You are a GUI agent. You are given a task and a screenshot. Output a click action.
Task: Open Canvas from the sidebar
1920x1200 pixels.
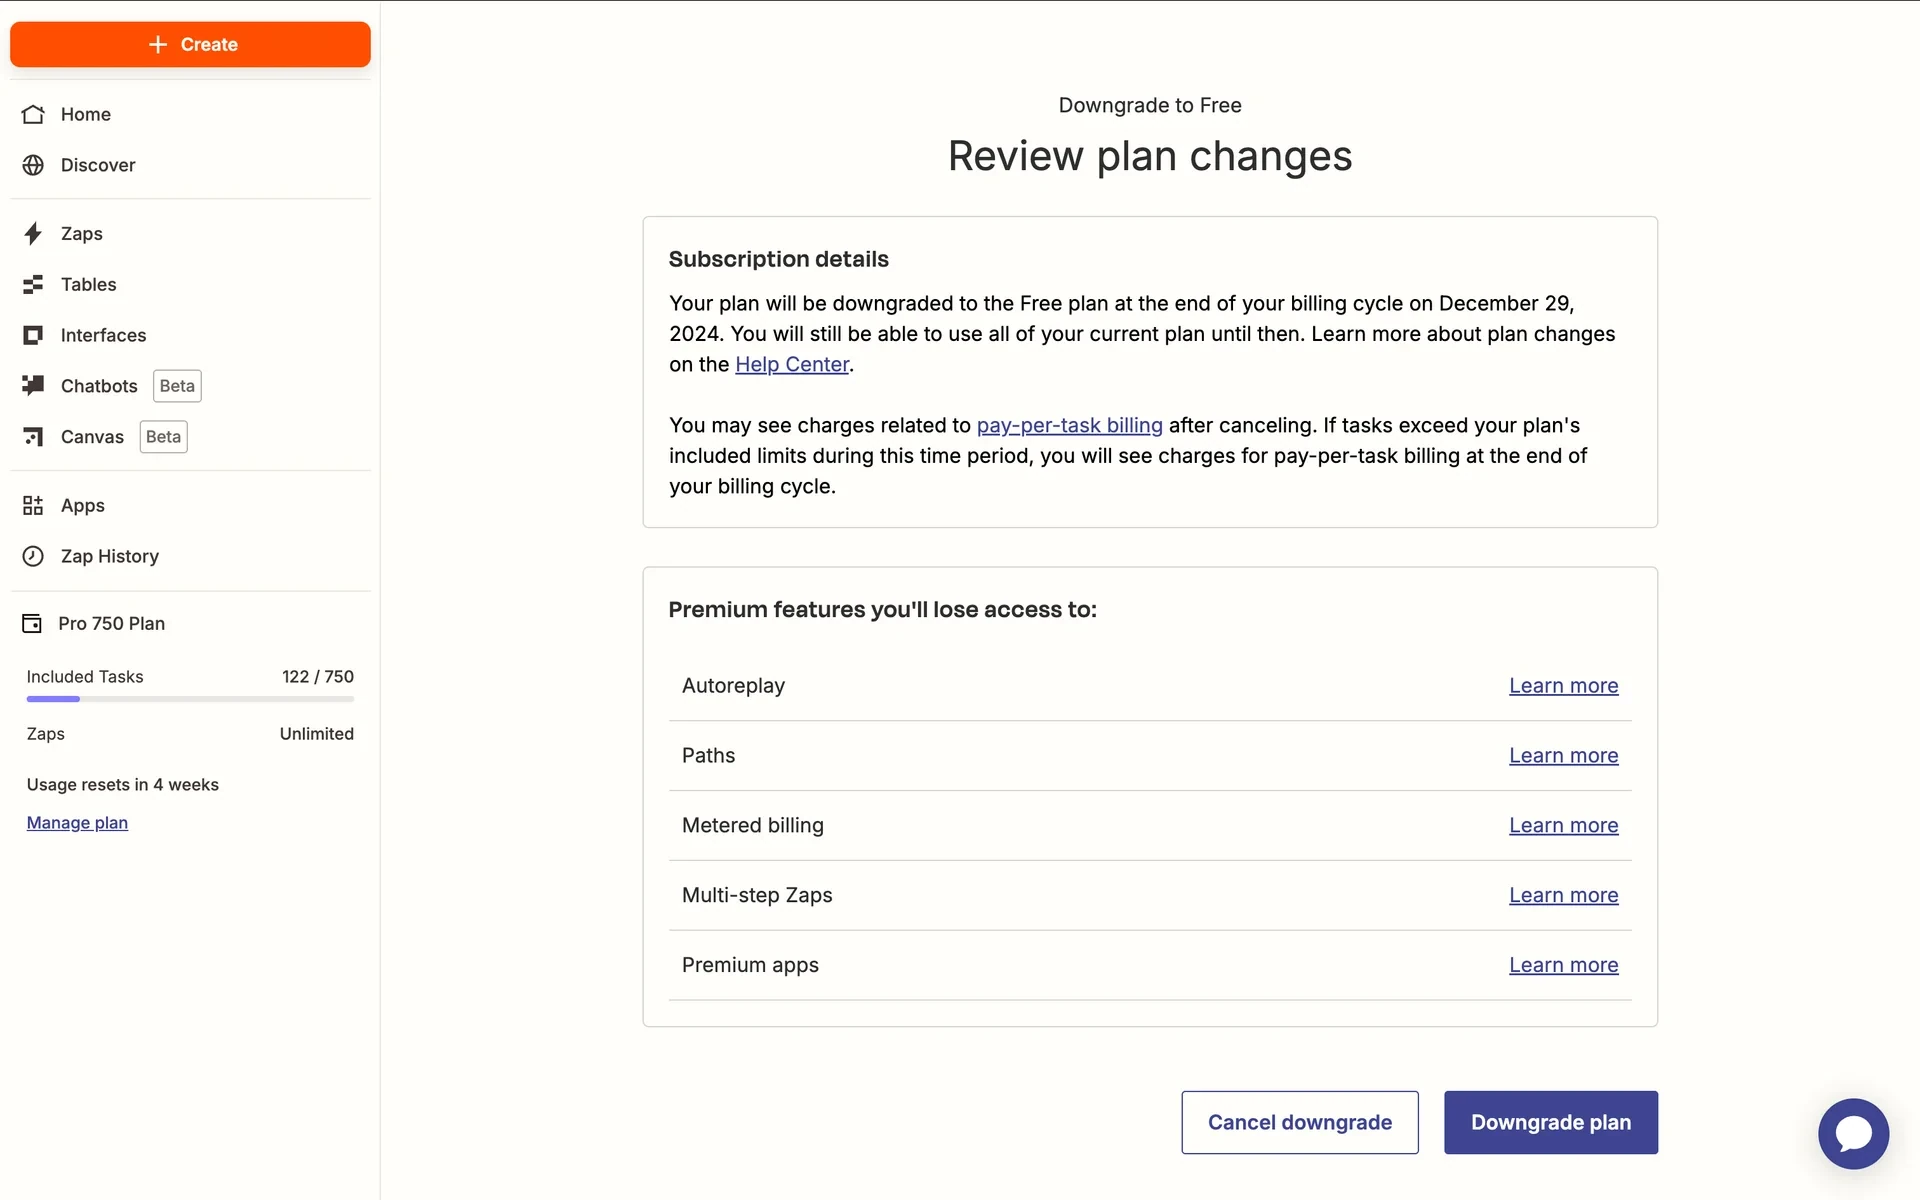(x=92, y=437)
